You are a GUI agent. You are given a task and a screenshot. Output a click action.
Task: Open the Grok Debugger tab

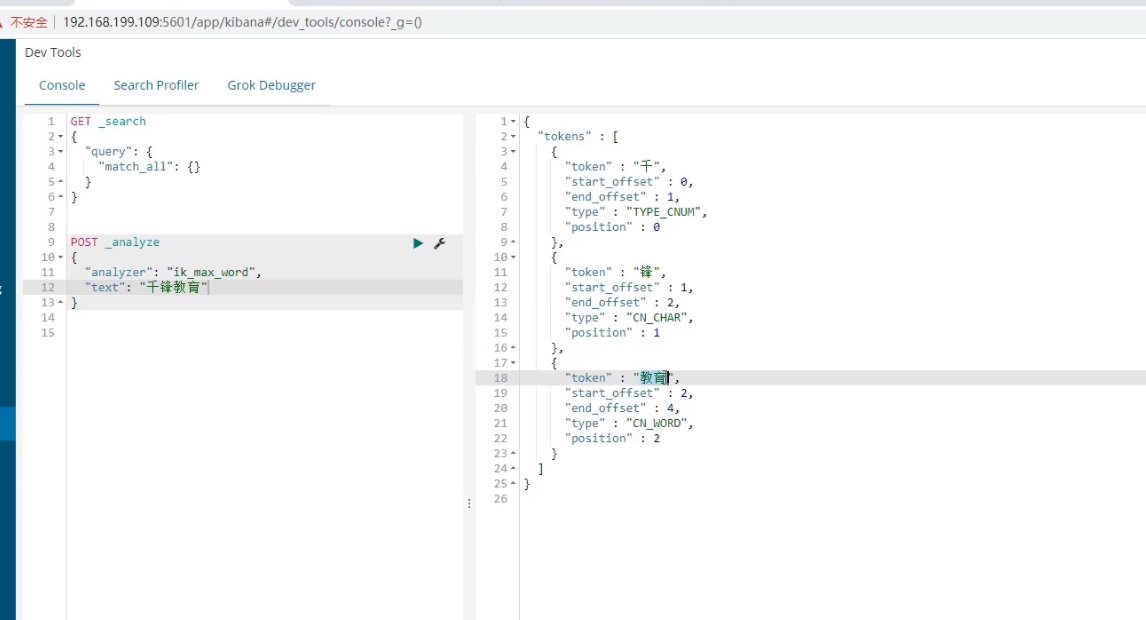[271, 85]
